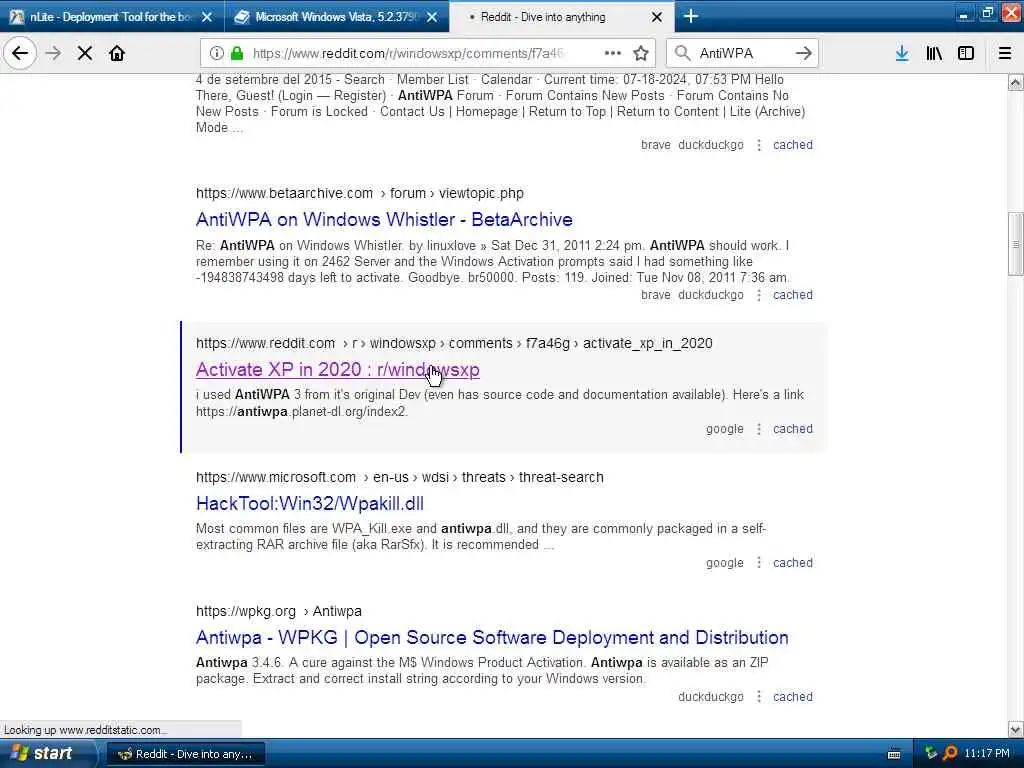Open options dots beside Reddit cached link

point(759,429)
